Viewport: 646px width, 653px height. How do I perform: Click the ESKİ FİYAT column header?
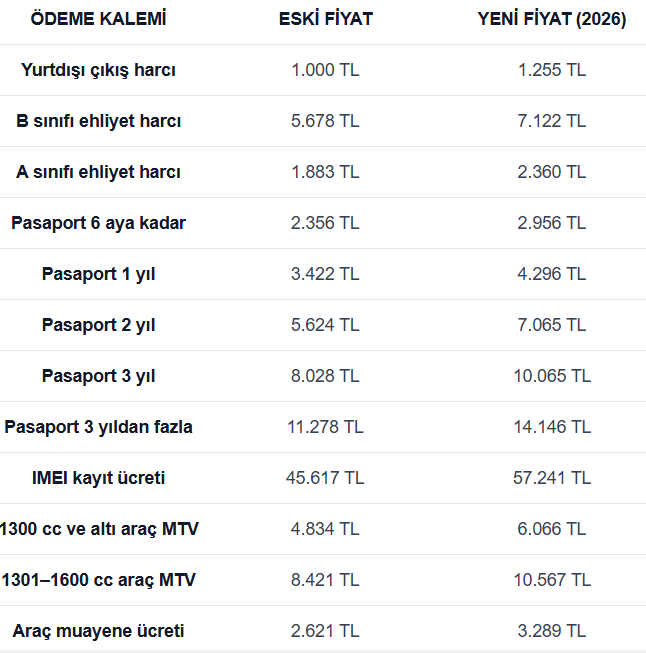click(x=325, y=20)
